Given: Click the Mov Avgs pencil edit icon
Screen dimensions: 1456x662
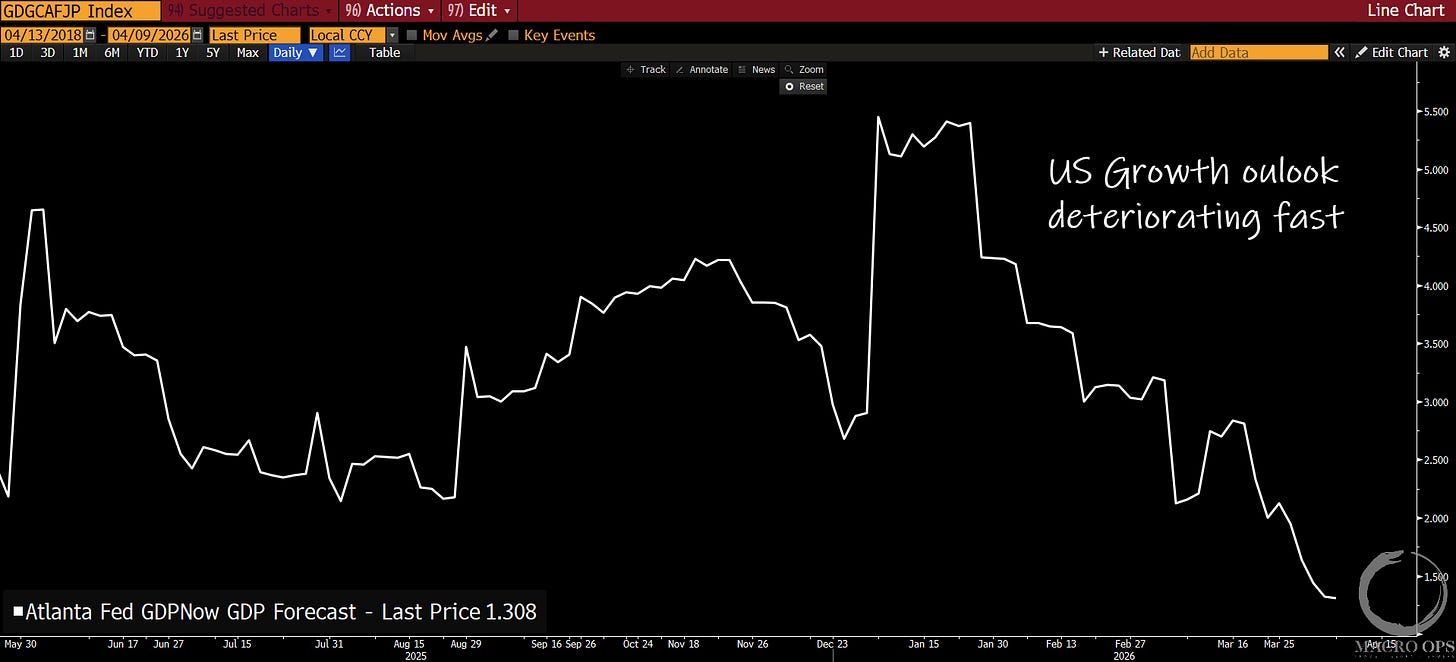Looking at the screenshot, I should (x=491, y=35).
